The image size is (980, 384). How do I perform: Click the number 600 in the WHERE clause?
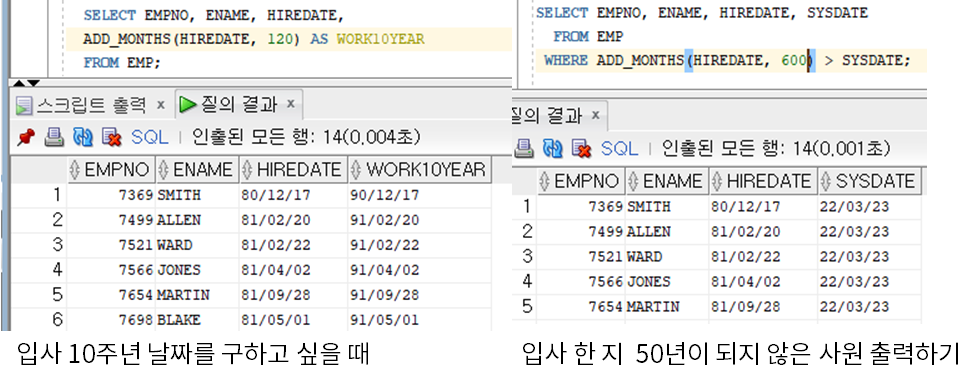tap(794, 61)
